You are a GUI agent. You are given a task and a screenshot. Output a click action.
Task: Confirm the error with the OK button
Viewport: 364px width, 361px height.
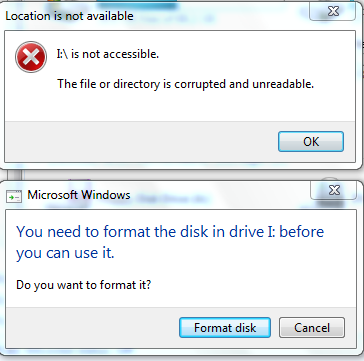click(311, 142)
